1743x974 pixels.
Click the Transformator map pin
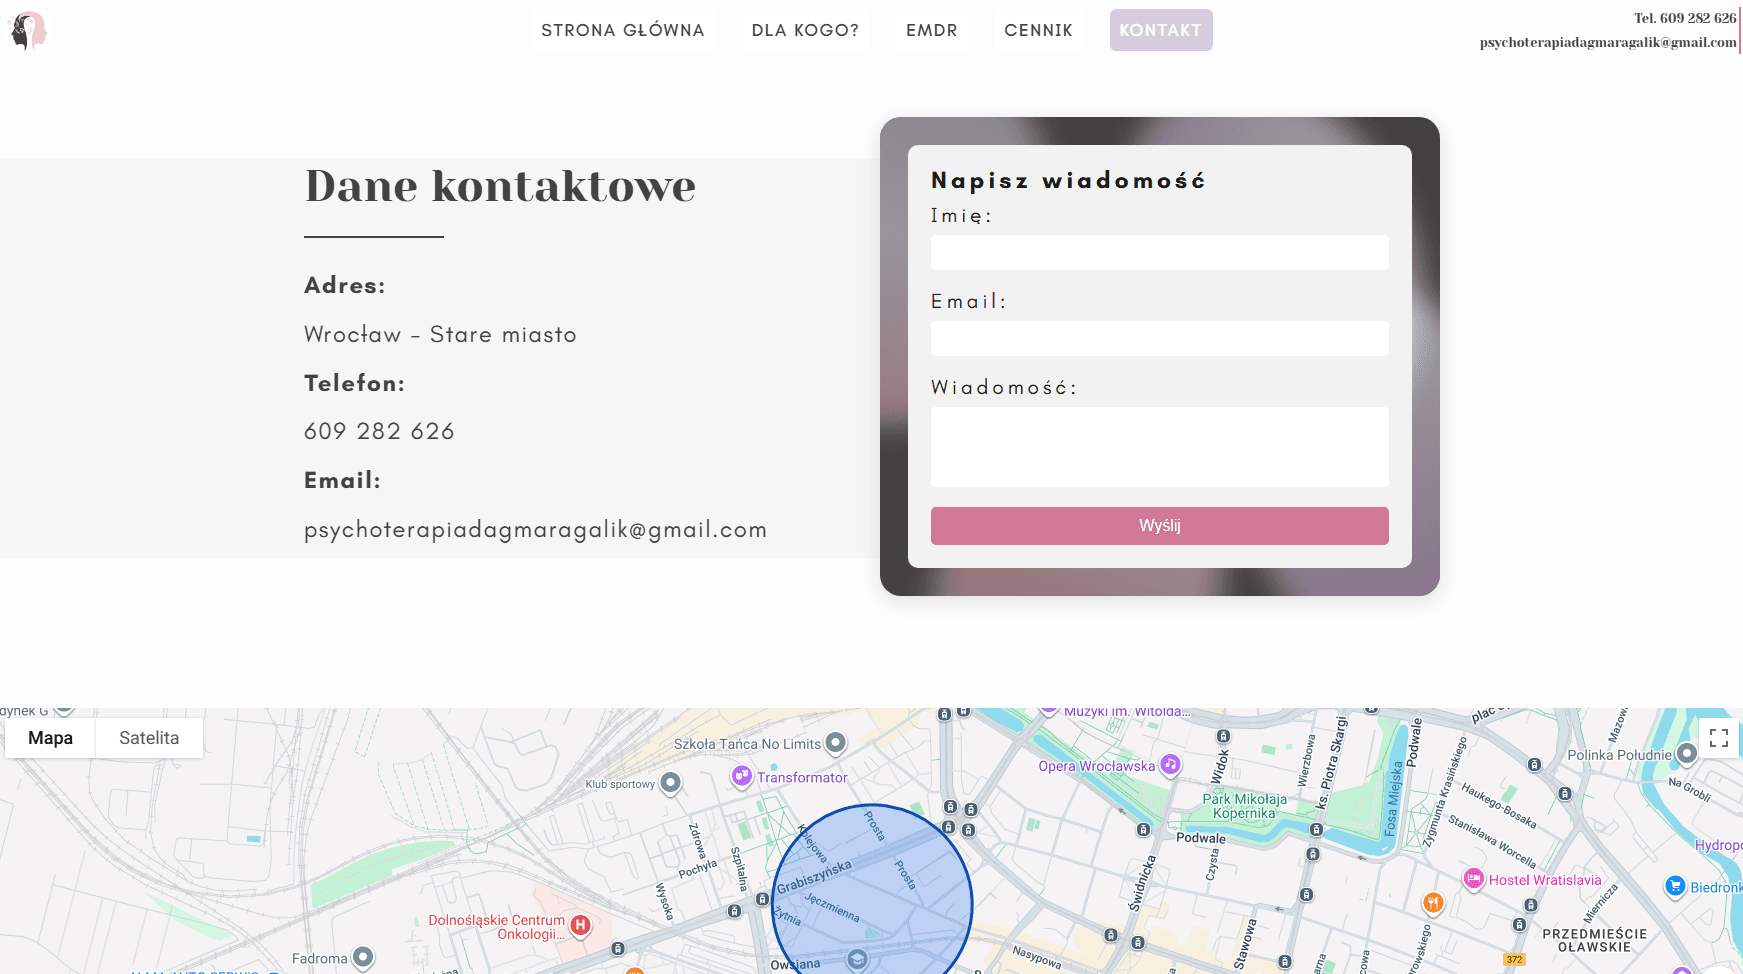741,776
